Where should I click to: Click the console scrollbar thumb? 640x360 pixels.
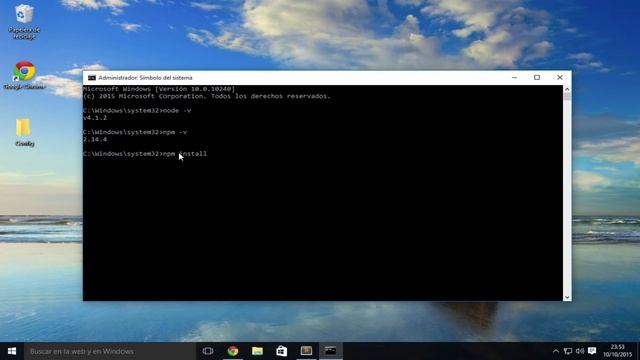coord(567,97)
